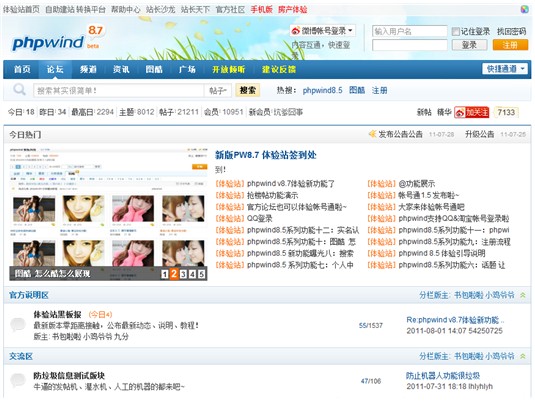Collapse the 交流区 section arrow
Viewport: 535px width, 402px height.
pos(522,356)
